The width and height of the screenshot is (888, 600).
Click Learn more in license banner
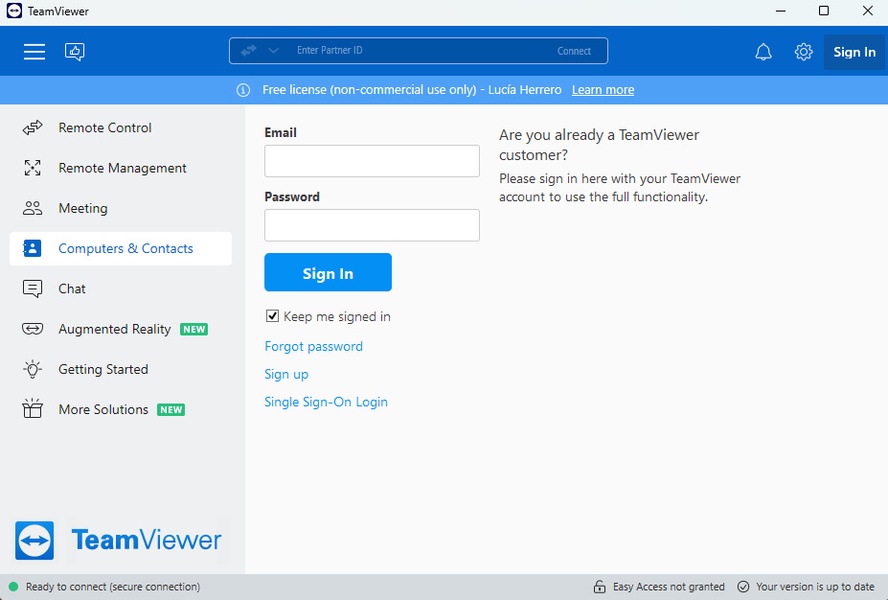[603, 90]
